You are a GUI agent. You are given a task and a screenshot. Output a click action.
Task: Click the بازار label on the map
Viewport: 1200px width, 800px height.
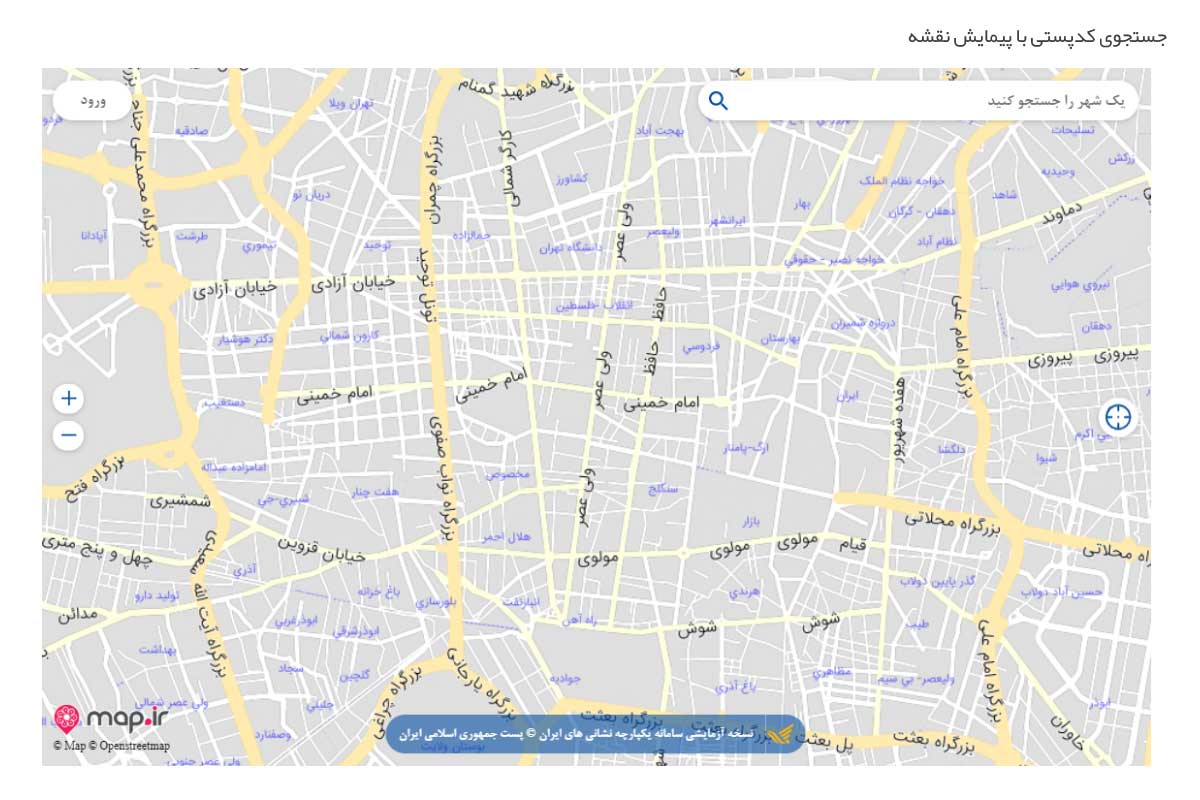click(x=750, y=522)
